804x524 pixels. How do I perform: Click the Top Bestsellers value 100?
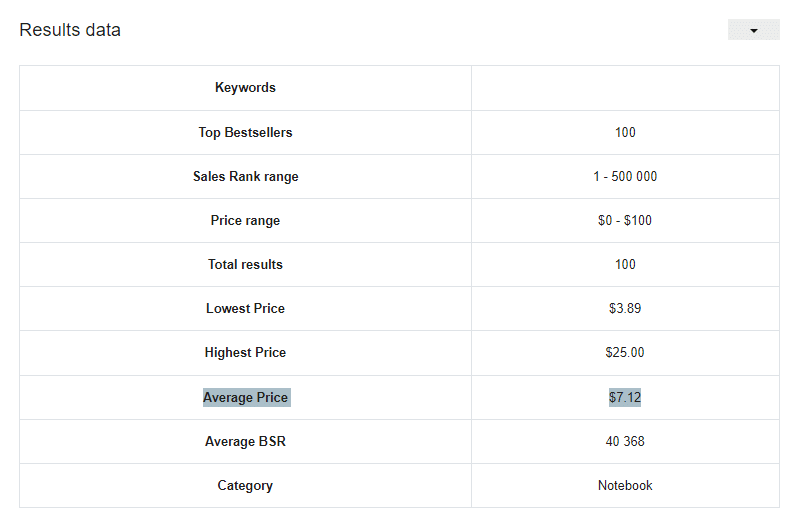coord(625,132)
